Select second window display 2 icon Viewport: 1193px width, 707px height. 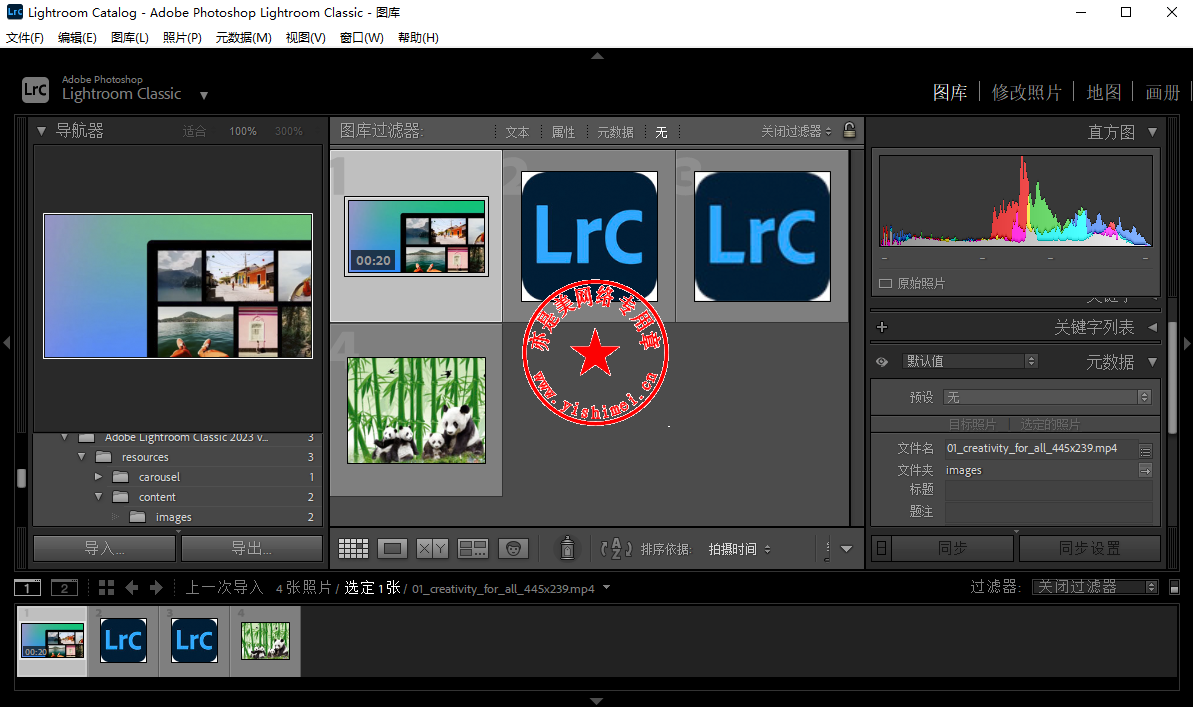pos(64,588)
